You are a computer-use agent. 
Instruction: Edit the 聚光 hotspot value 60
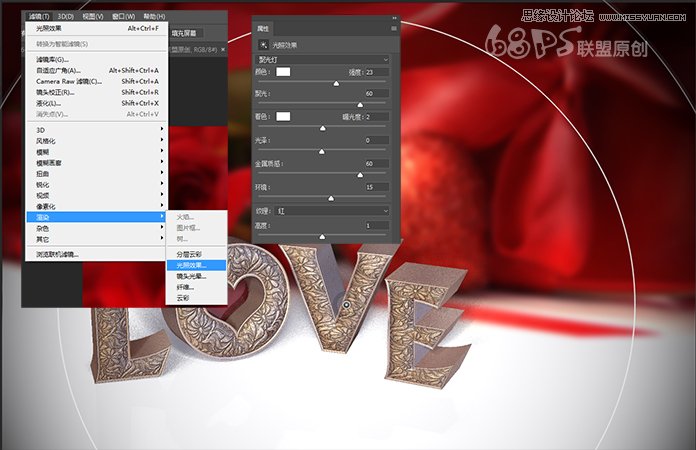pyautogui.click(x=377, y=93)
